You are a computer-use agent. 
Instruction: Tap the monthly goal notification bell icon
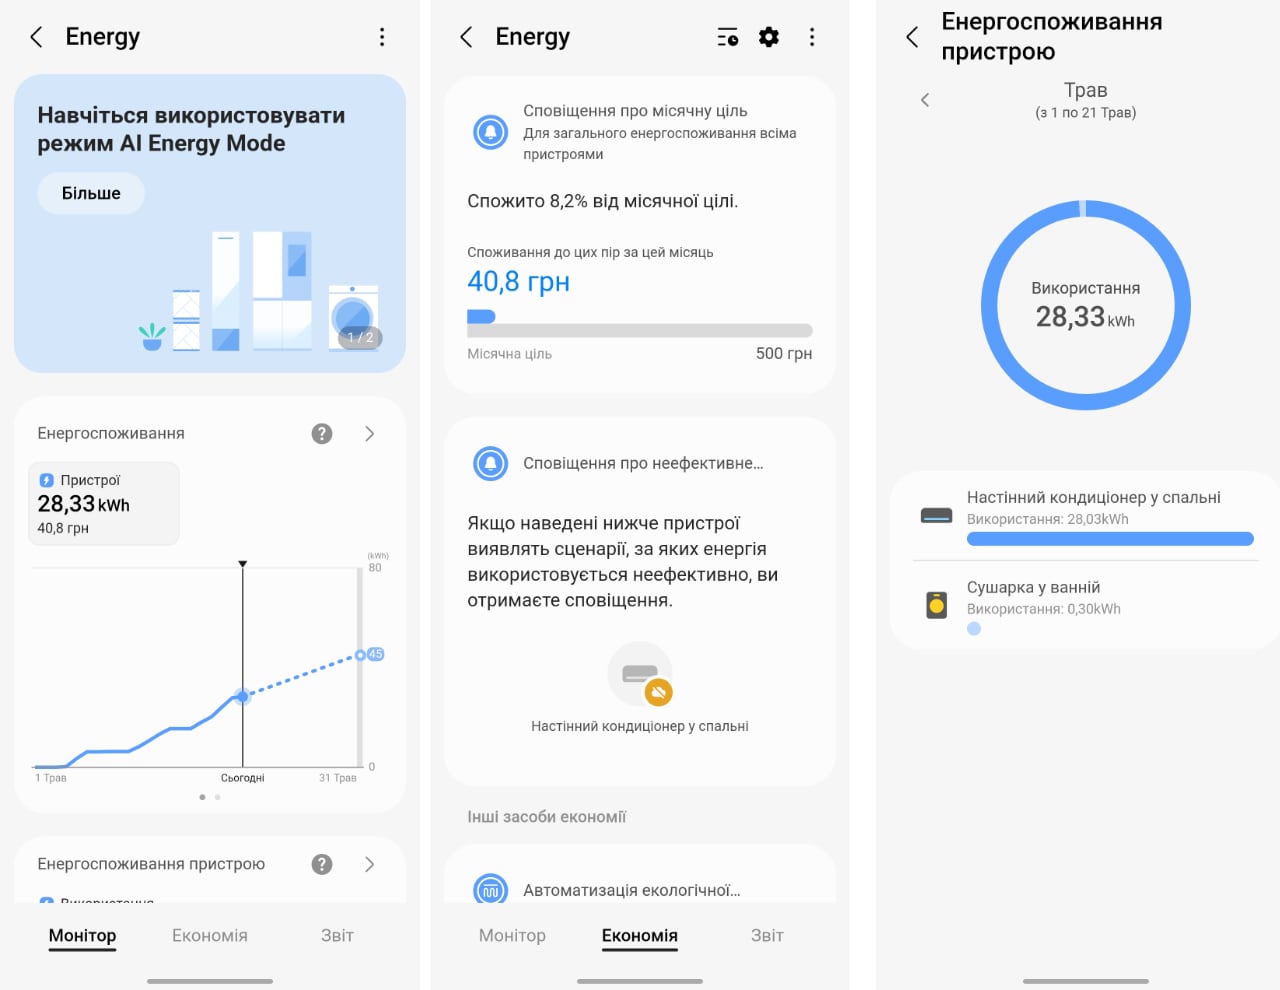pyautogui.click(x=490, y=131)
